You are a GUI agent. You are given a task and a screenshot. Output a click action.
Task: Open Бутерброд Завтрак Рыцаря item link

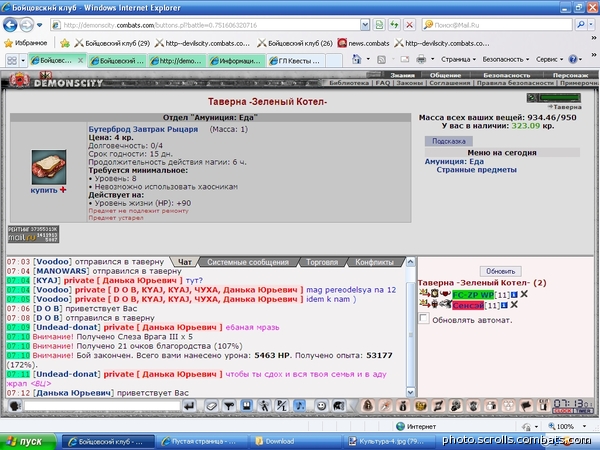pyautogui.click(x=143, y=129)
